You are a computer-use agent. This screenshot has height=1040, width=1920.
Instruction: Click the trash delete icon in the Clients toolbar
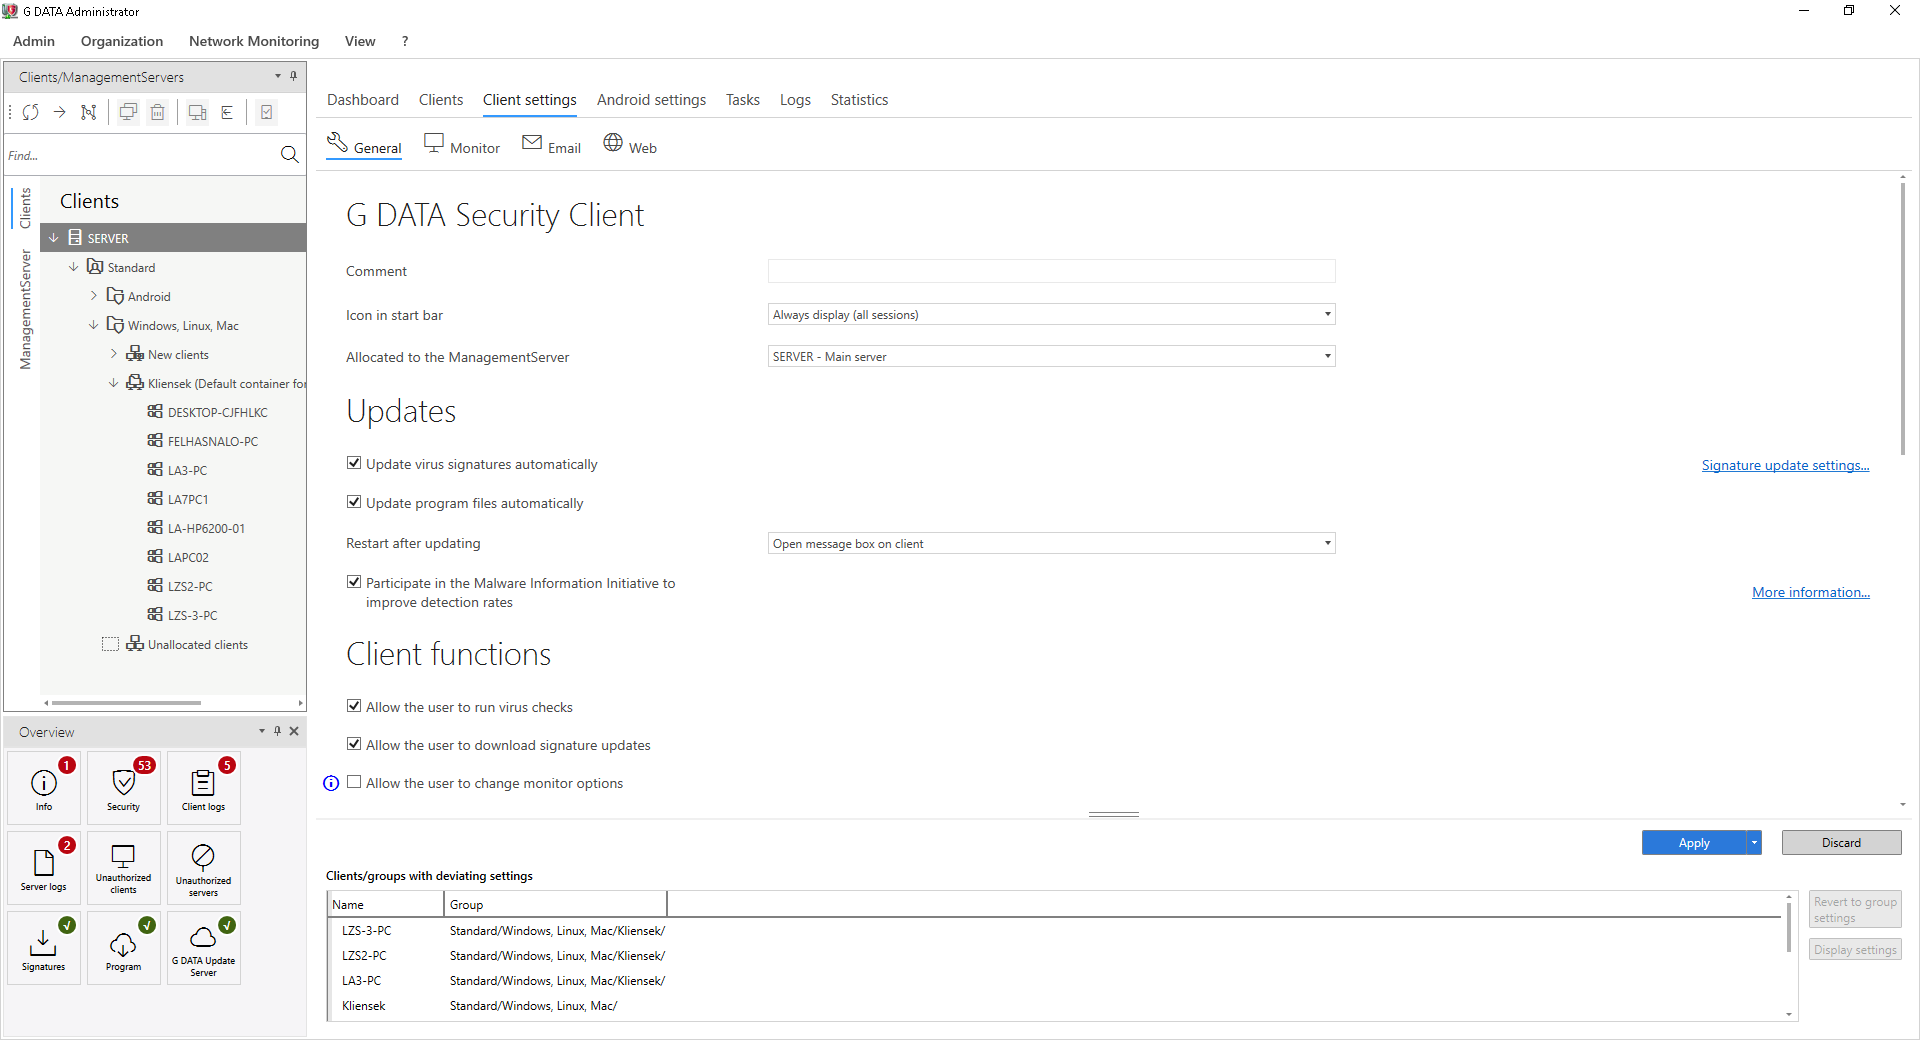(x=158, y=112)
